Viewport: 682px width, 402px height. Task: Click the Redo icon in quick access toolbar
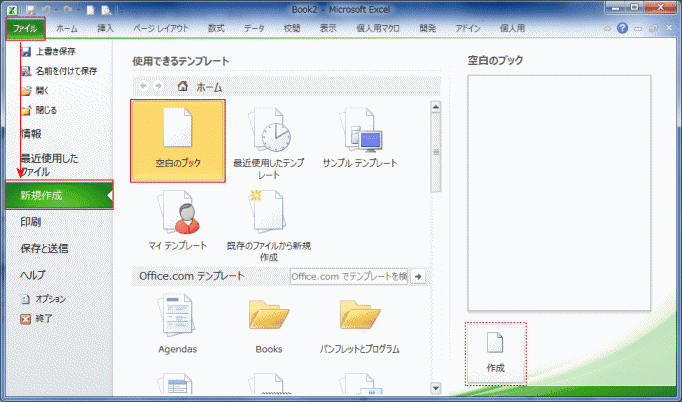(67, 10)
